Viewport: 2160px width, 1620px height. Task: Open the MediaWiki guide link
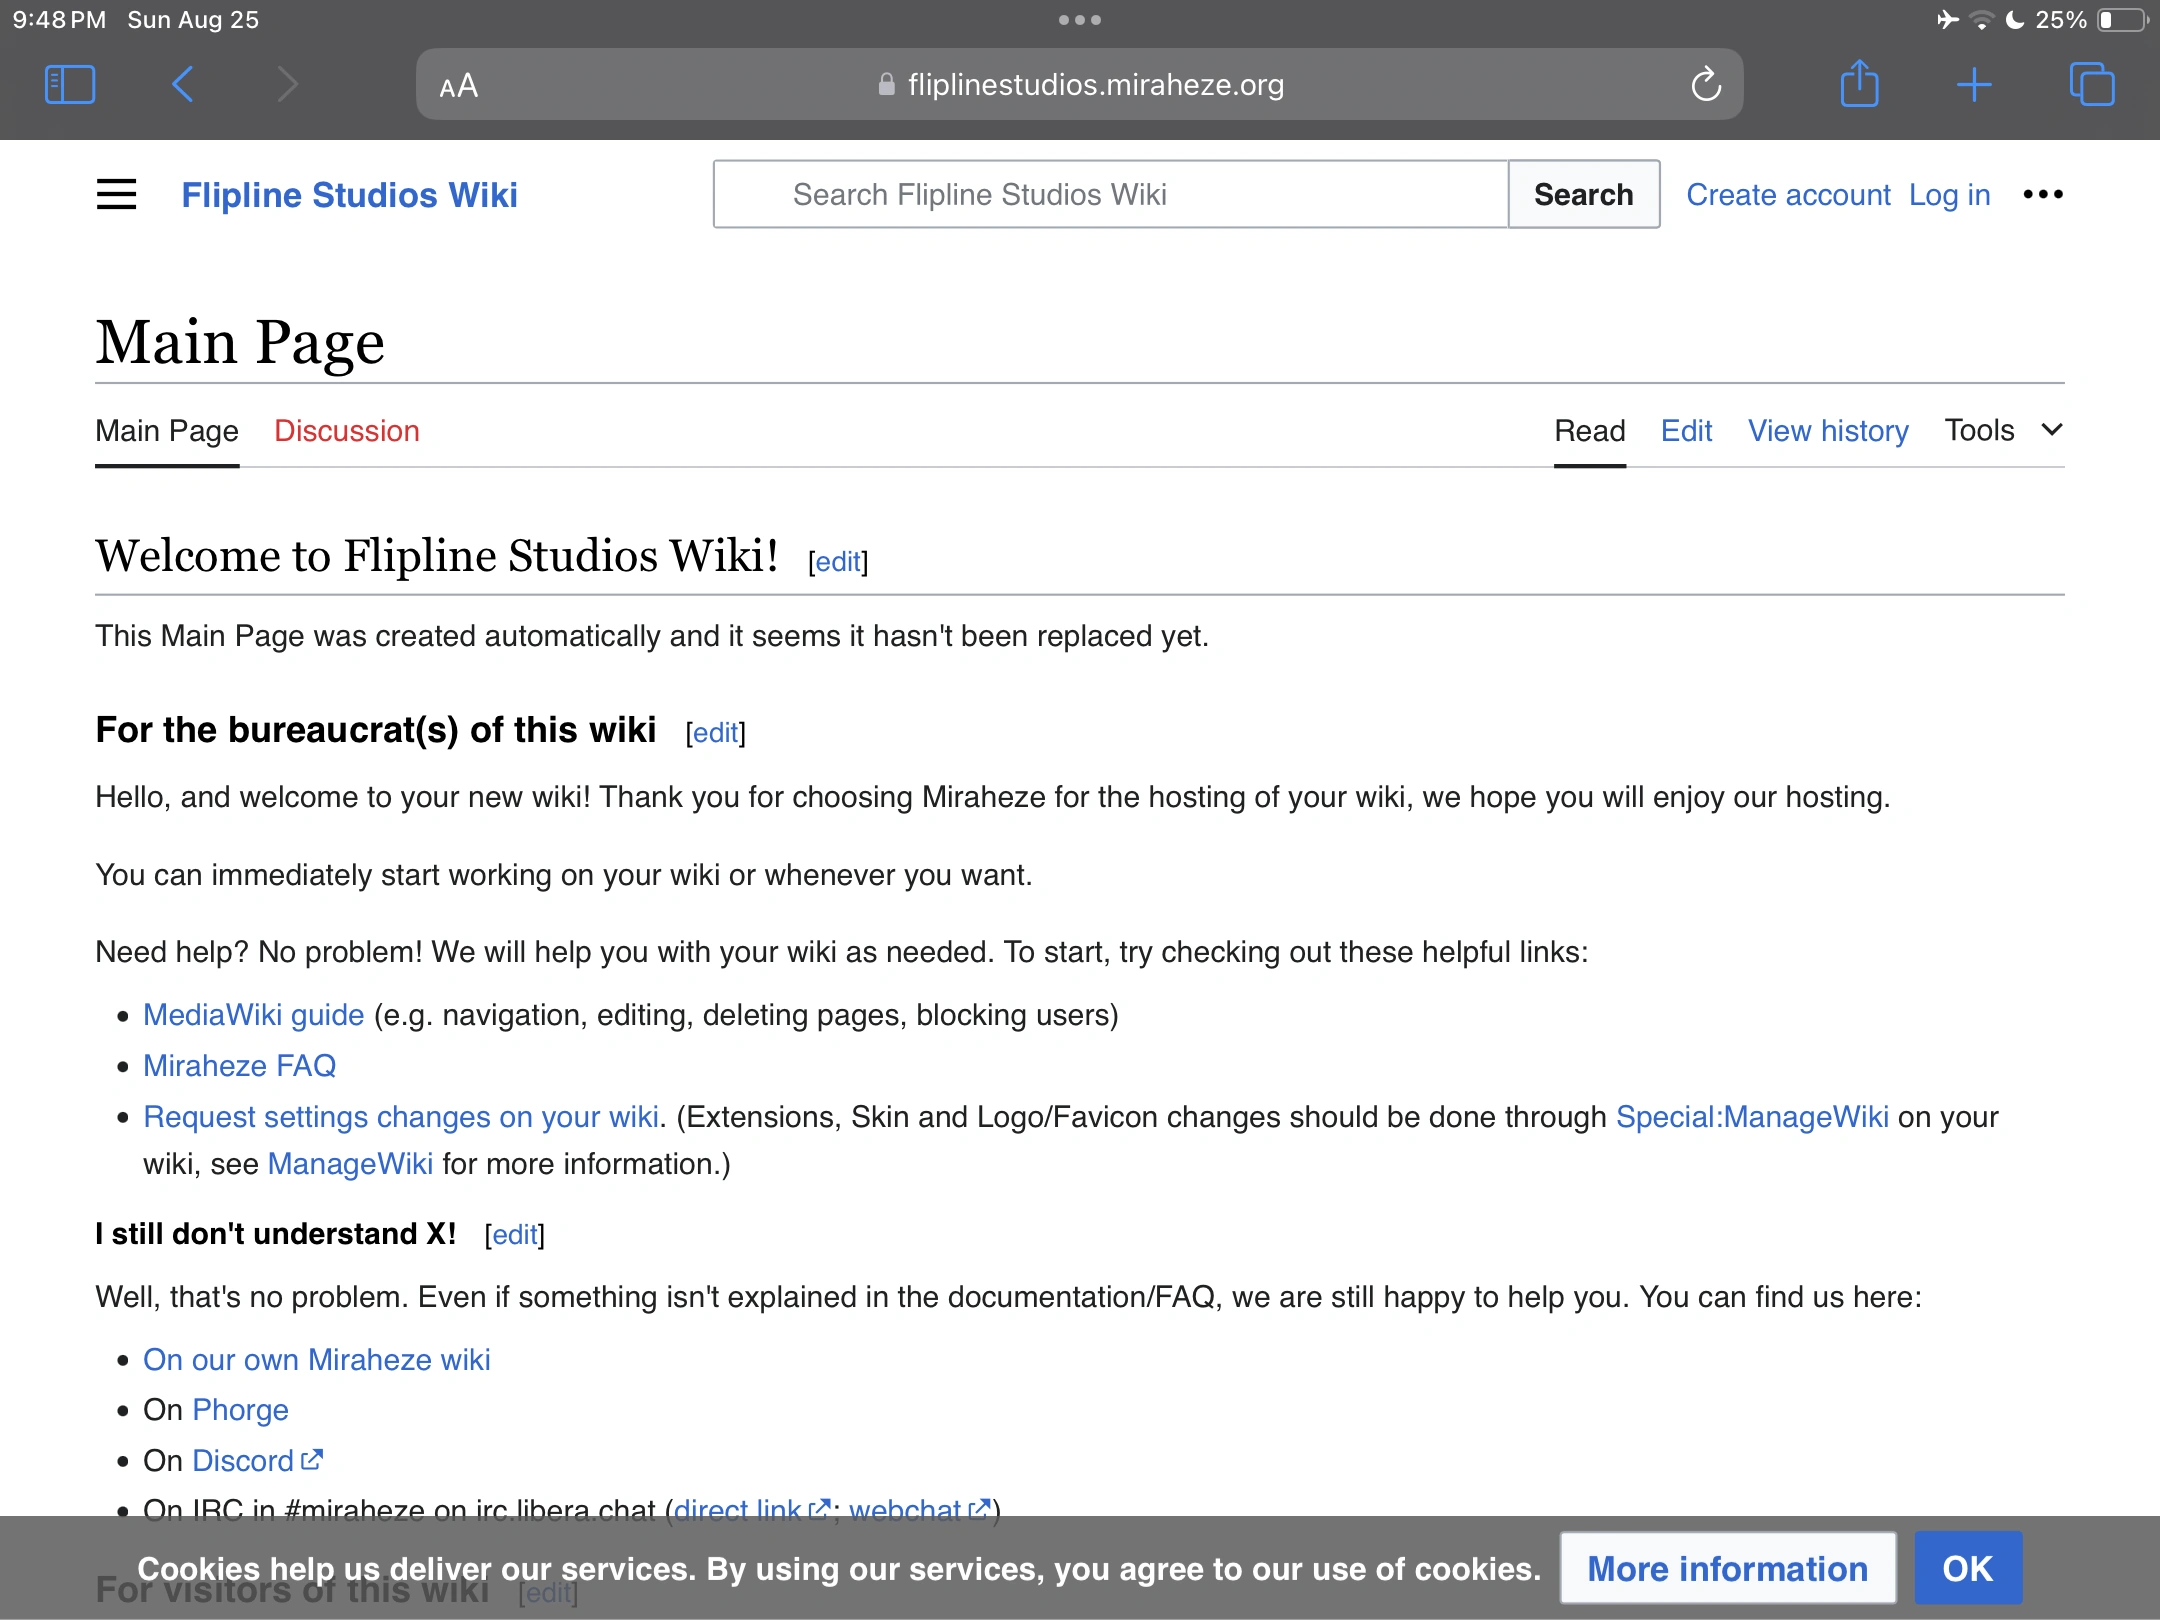point(253,1014)
